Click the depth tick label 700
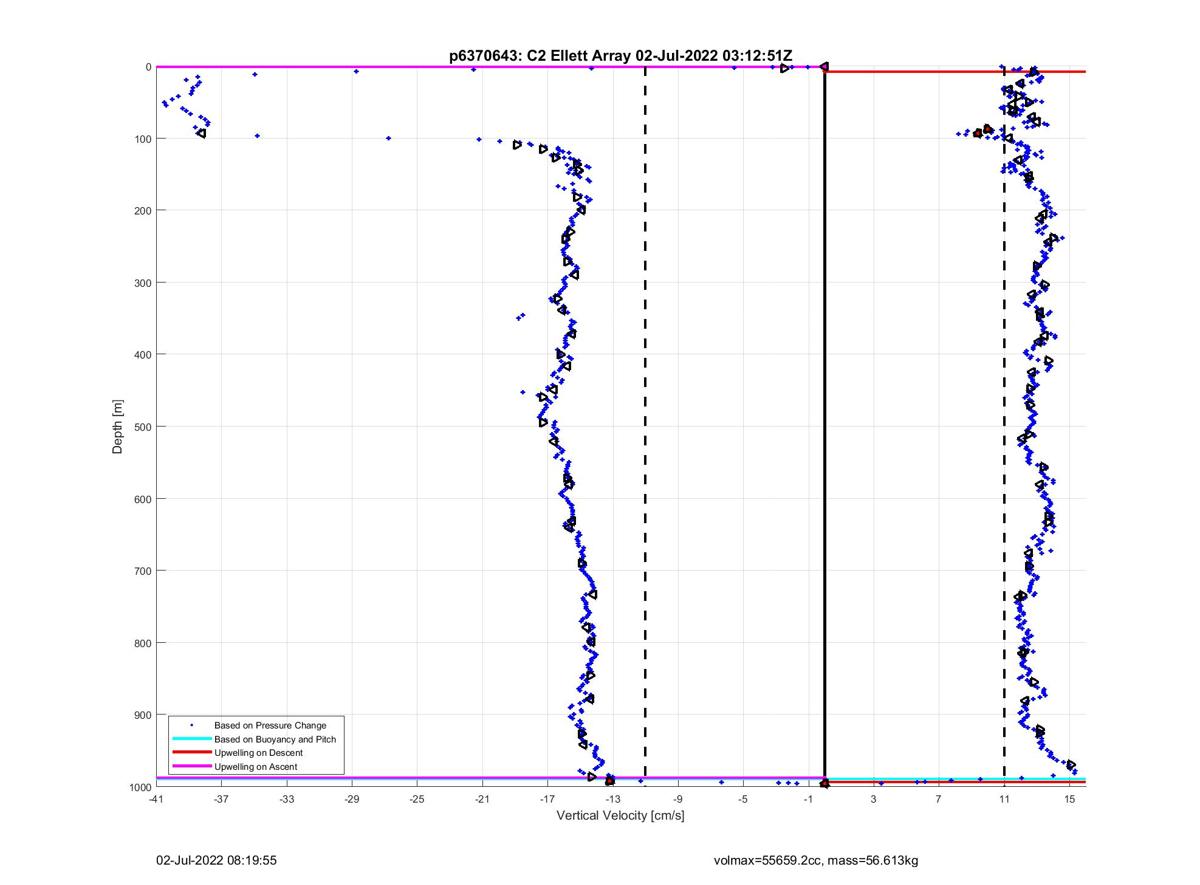This screenshot has height=885, width=1200. tap(141, 571)
